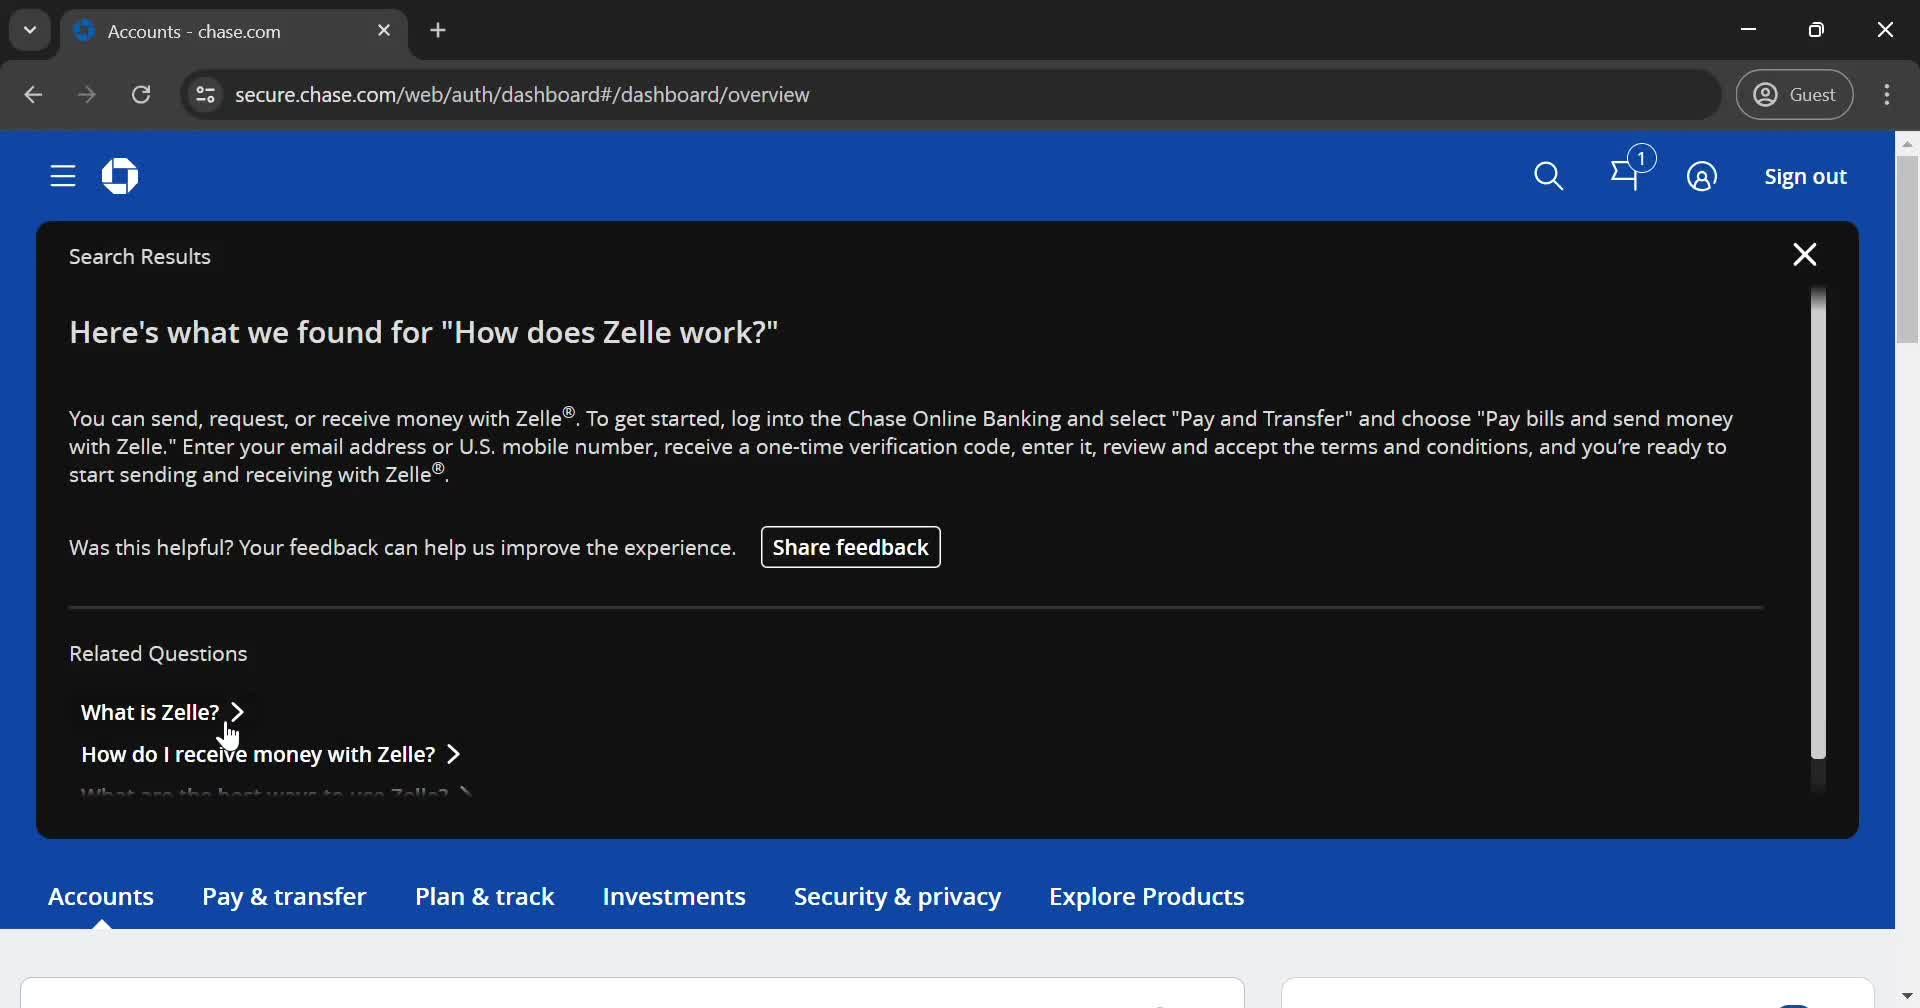
Task: Reload the current page
Action: pyautogui.click(x=142, y=95)
